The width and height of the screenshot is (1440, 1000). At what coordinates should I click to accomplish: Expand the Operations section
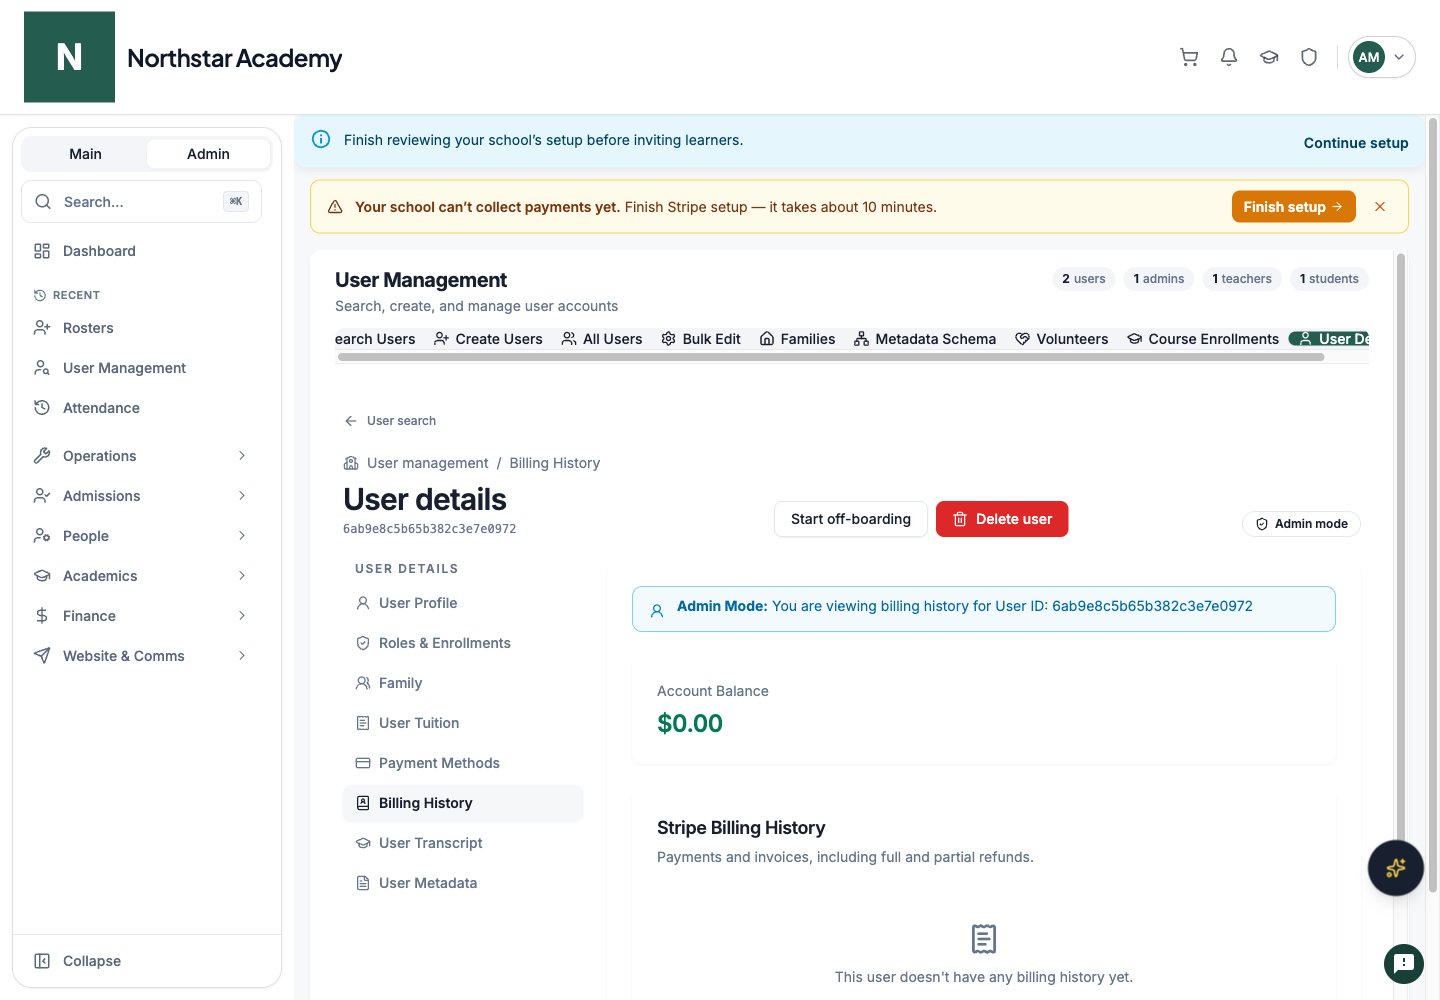pos(141,456)
